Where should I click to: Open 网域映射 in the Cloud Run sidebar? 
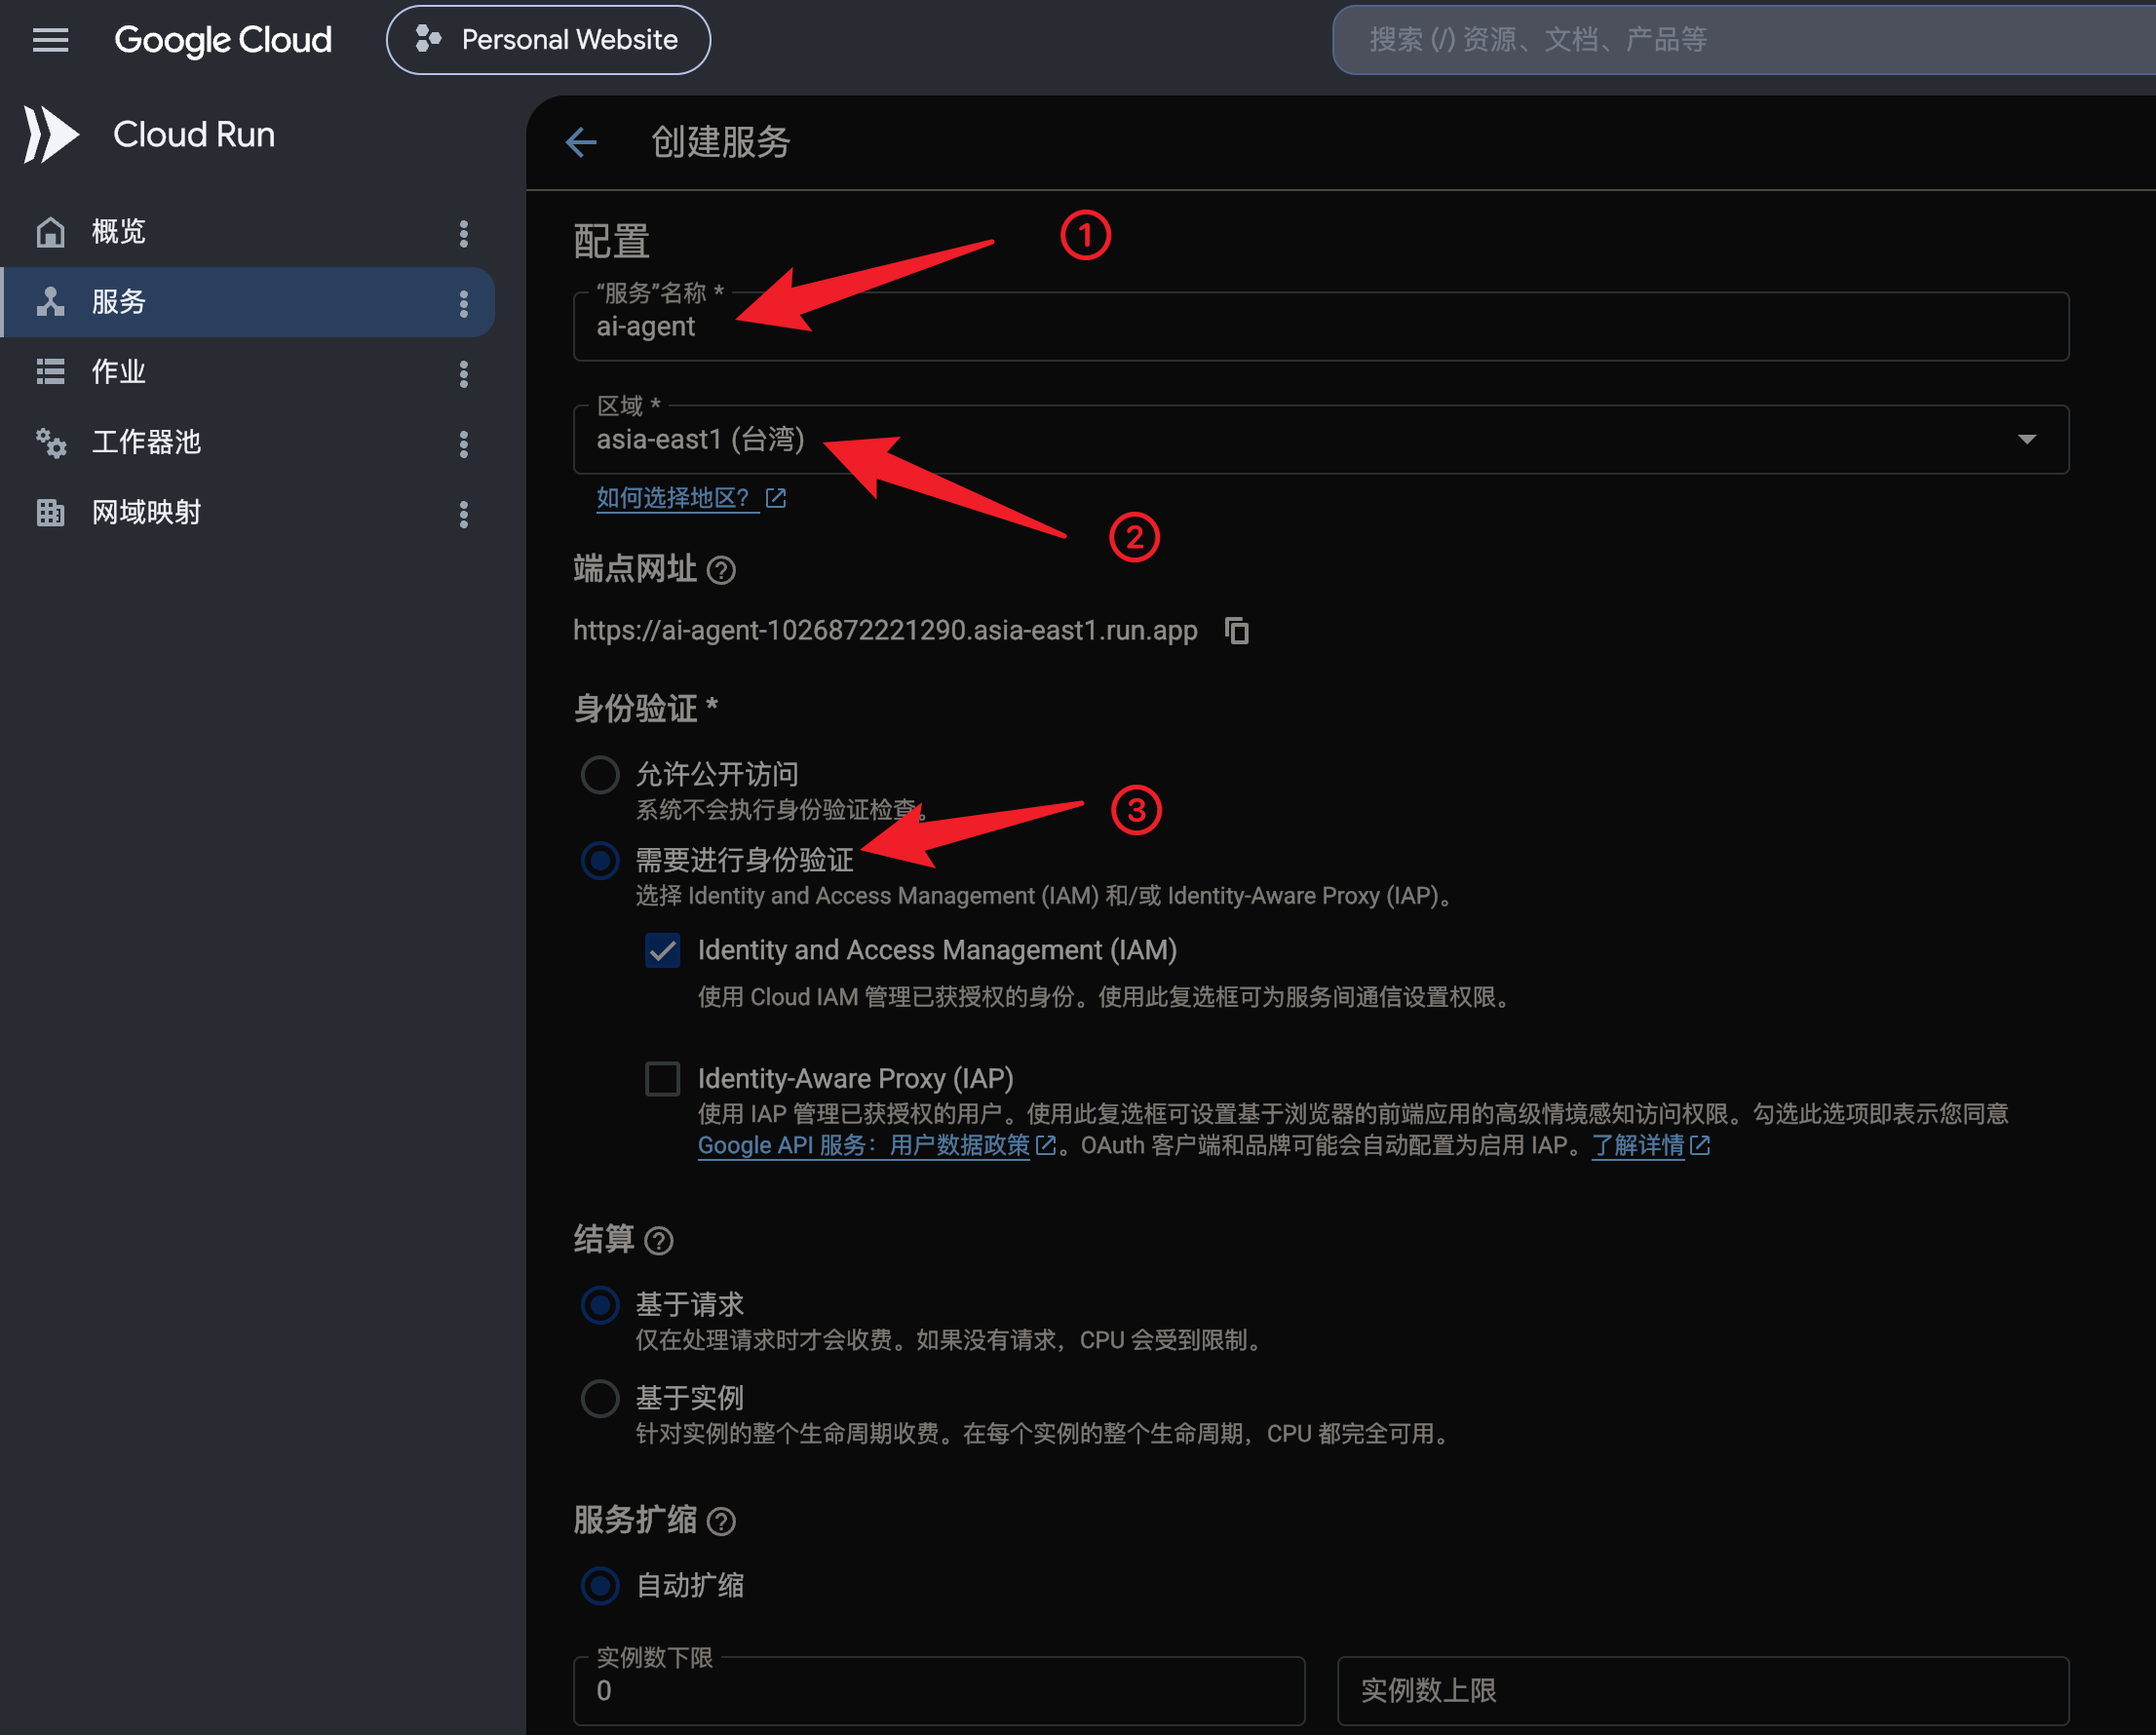248,513
